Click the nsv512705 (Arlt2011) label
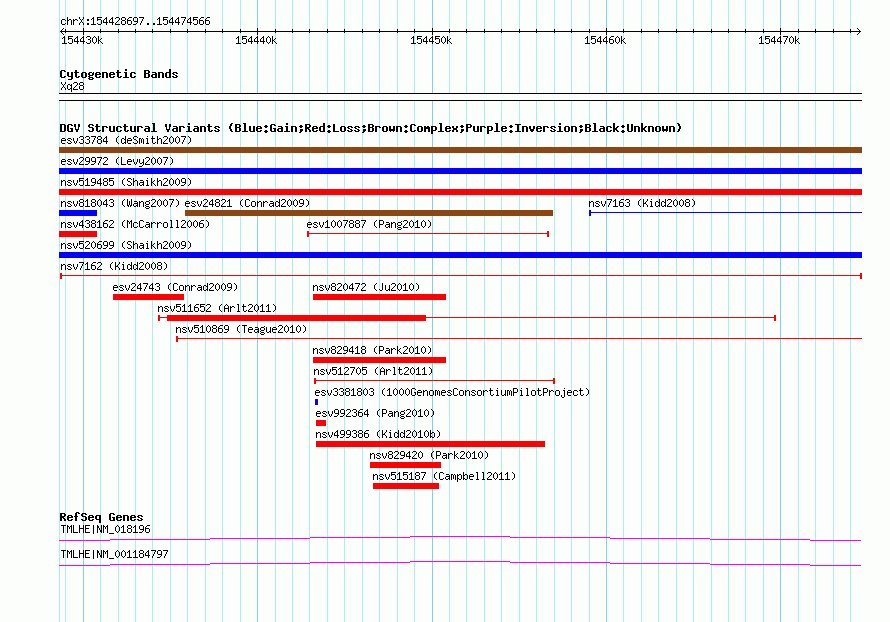Image resolution: width=890 pixels, height=622 pixels. 373,371
